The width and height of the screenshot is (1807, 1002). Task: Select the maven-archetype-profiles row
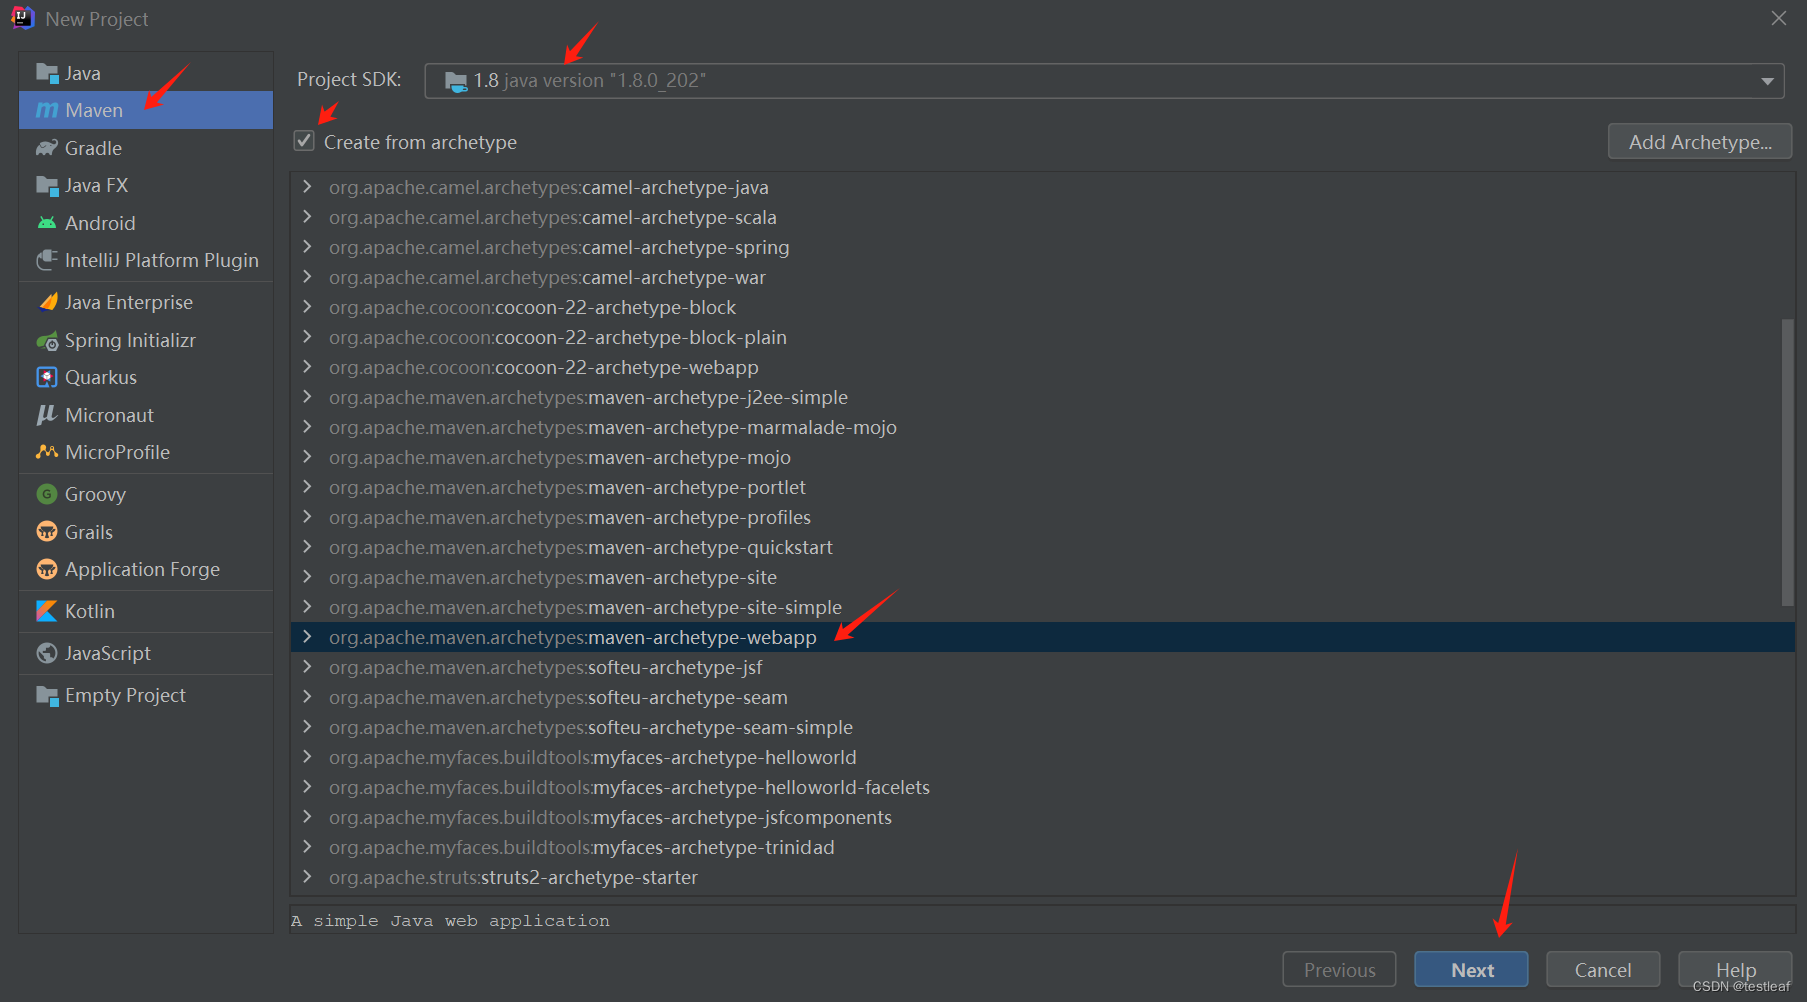coord(1043,517)
